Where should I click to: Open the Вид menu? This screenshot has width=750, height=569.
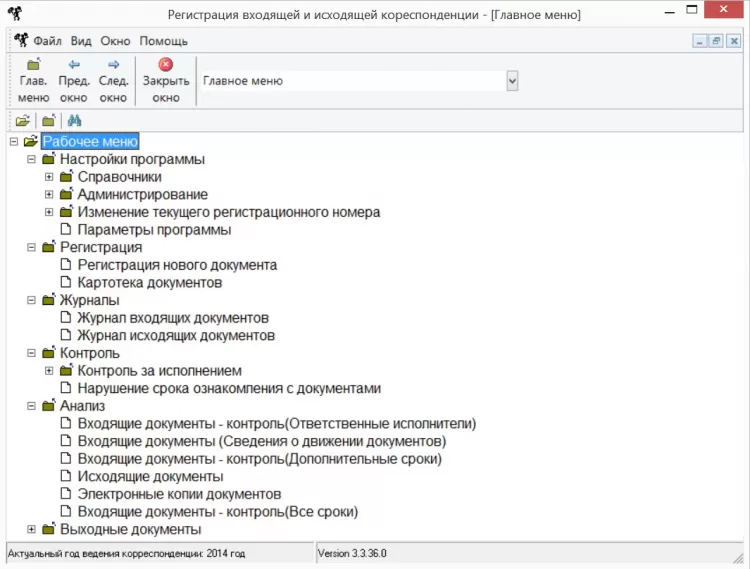coord(81,41)
